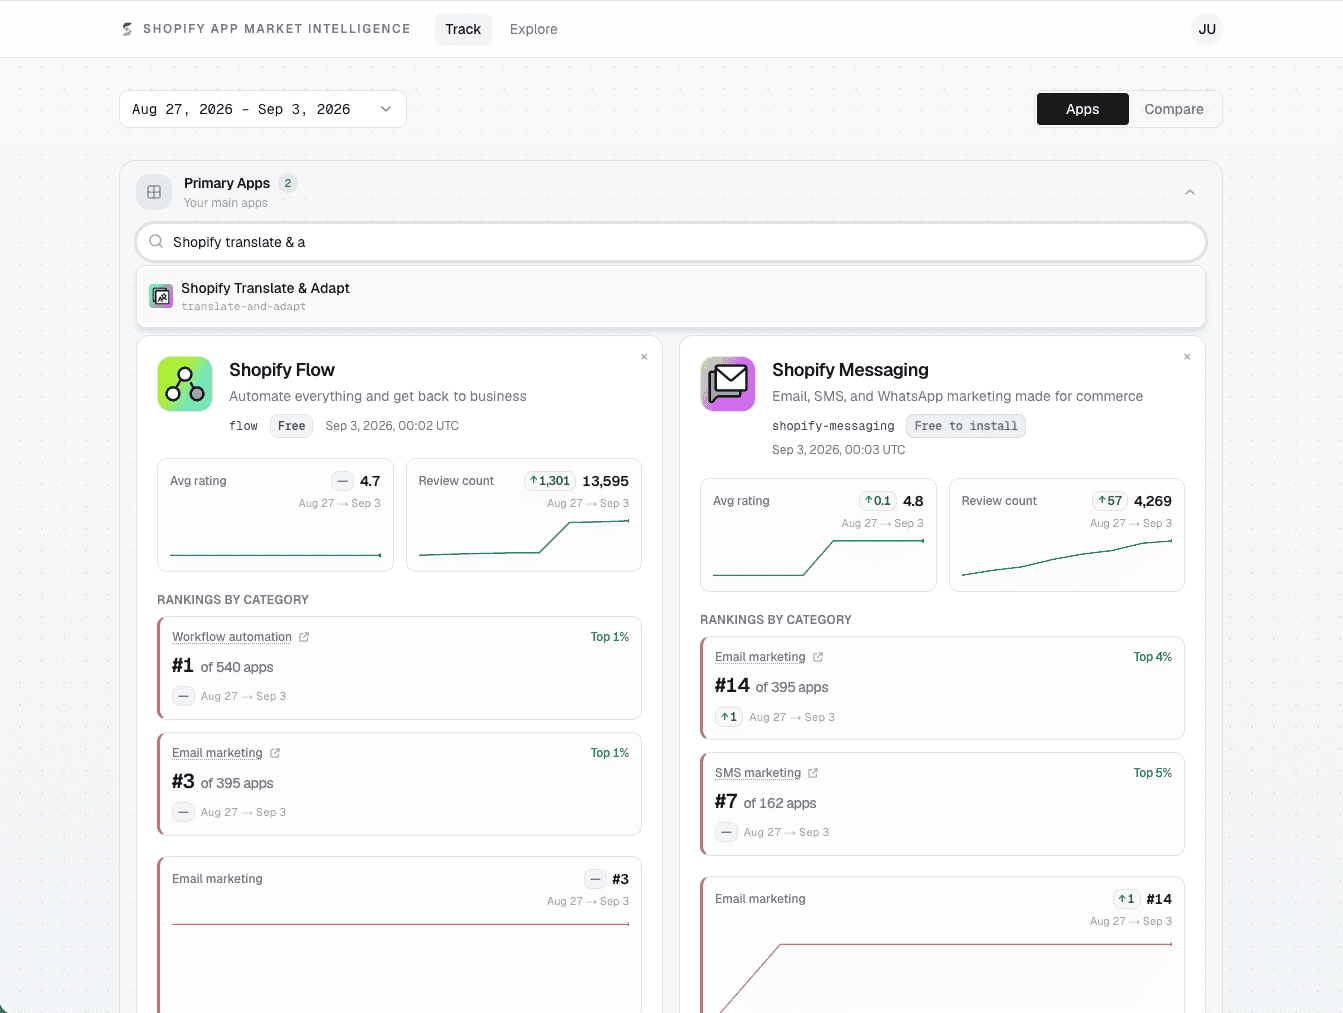Open Flow's Email marketing category link
The image size is (1343, 1013).
[217, 753]
